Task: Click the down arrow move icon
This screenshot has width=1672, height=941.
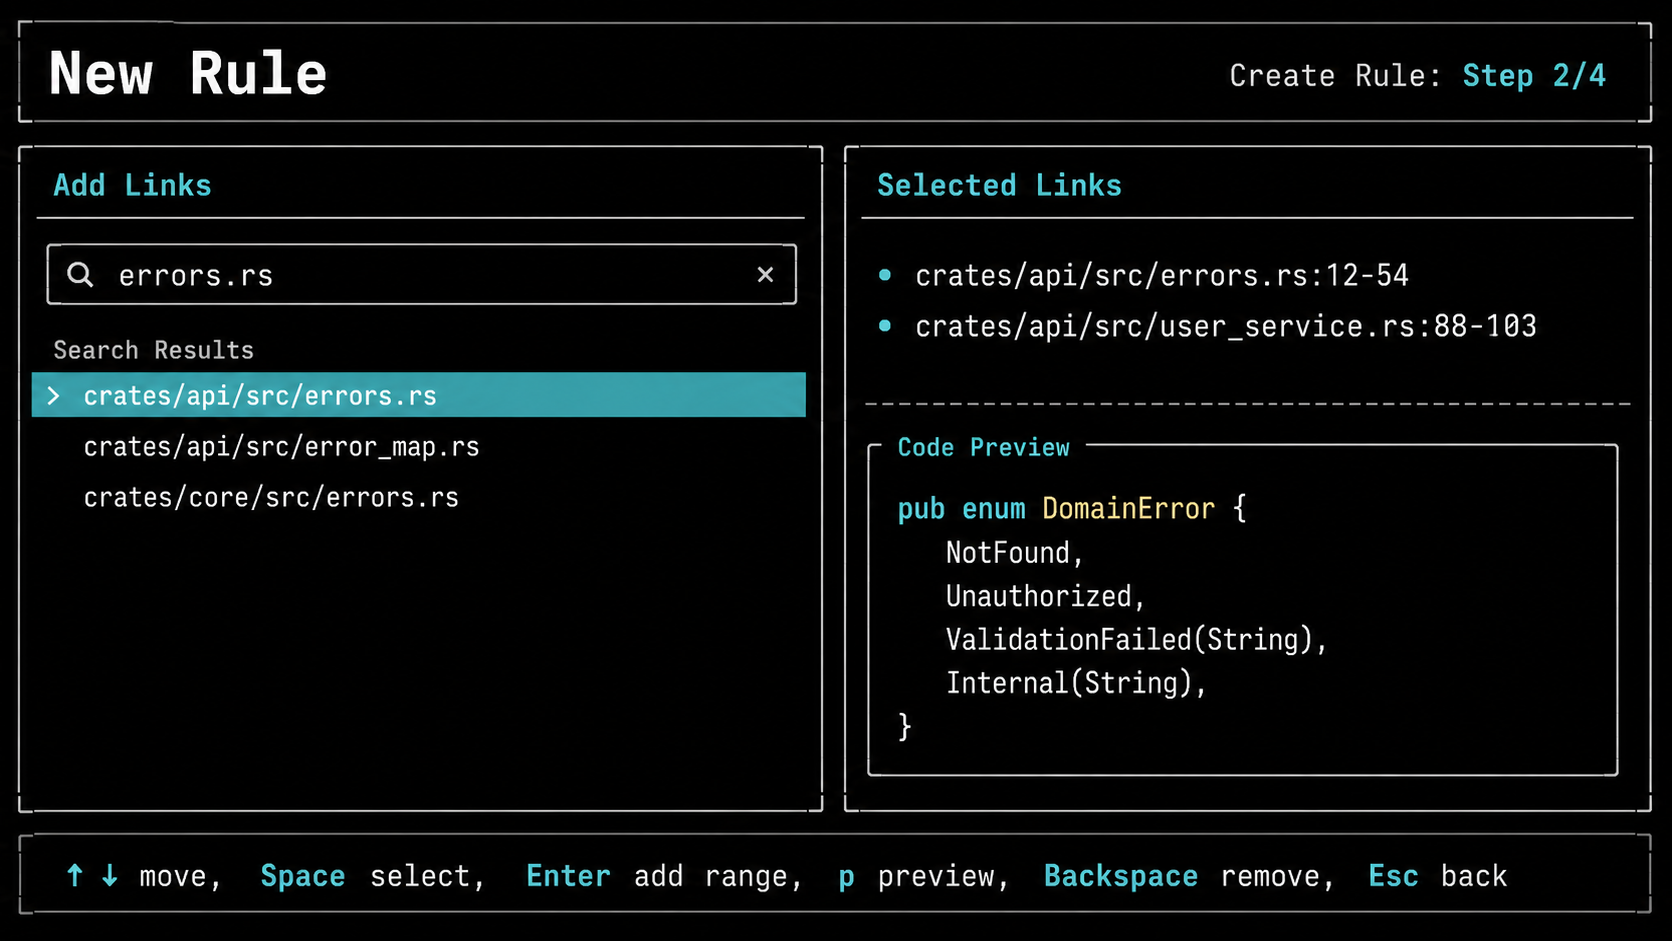Action: [x=110, y=876]
